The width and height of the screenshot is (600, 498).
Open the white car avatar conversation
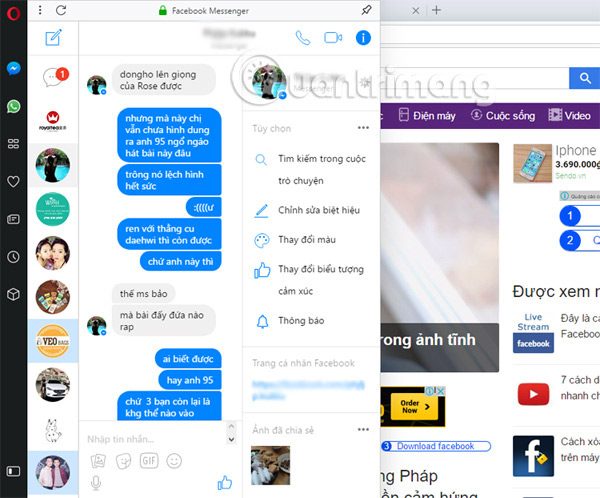coord(53,385)
